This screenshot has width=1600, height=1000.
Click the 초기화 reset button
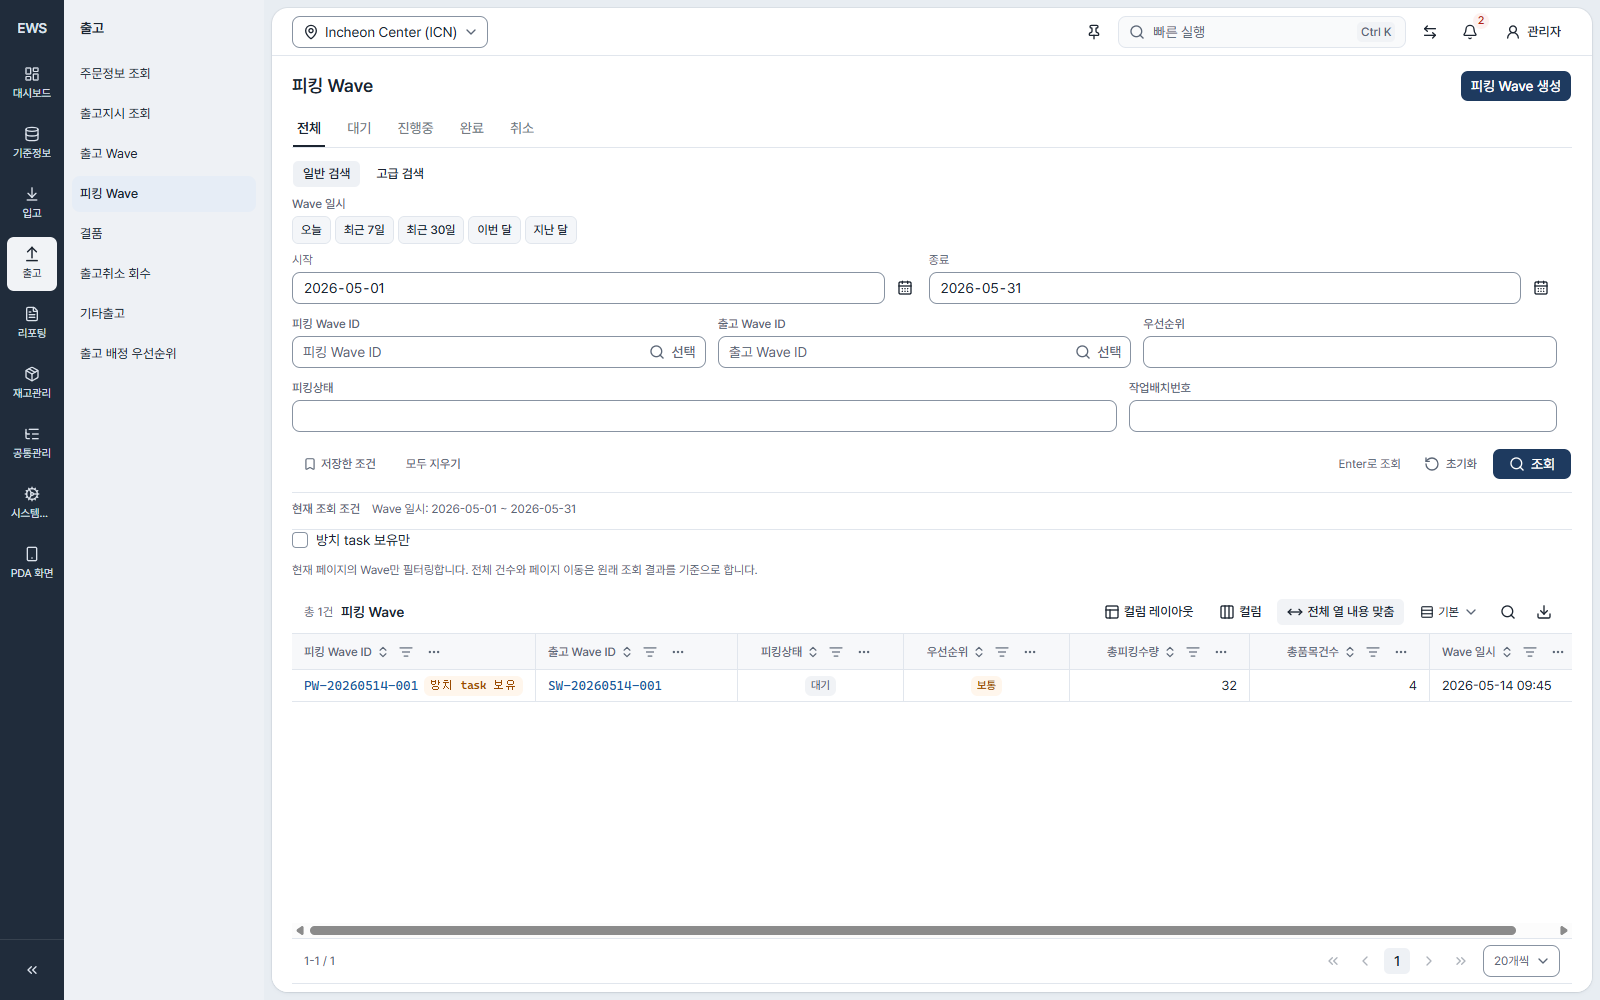pos(1450,464)
